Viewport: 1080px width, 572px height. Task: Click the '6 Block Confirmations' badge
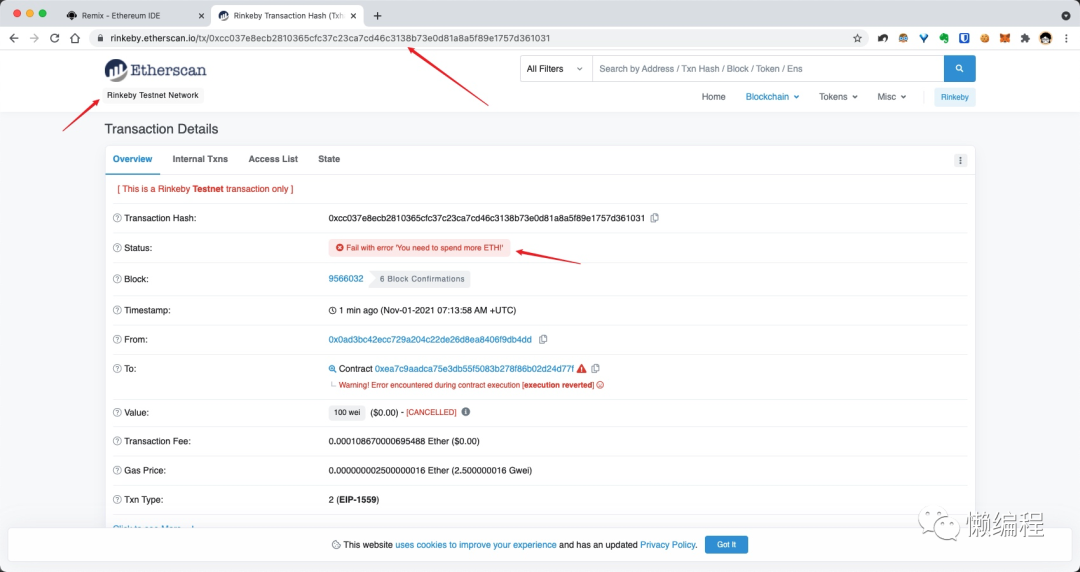pyautogui.click(x=420, y=279)
